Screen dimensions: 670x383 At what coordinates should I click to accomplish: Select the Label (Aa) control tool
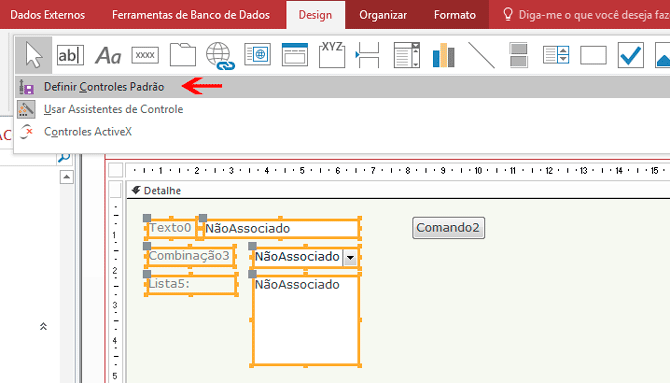(108, 56)
